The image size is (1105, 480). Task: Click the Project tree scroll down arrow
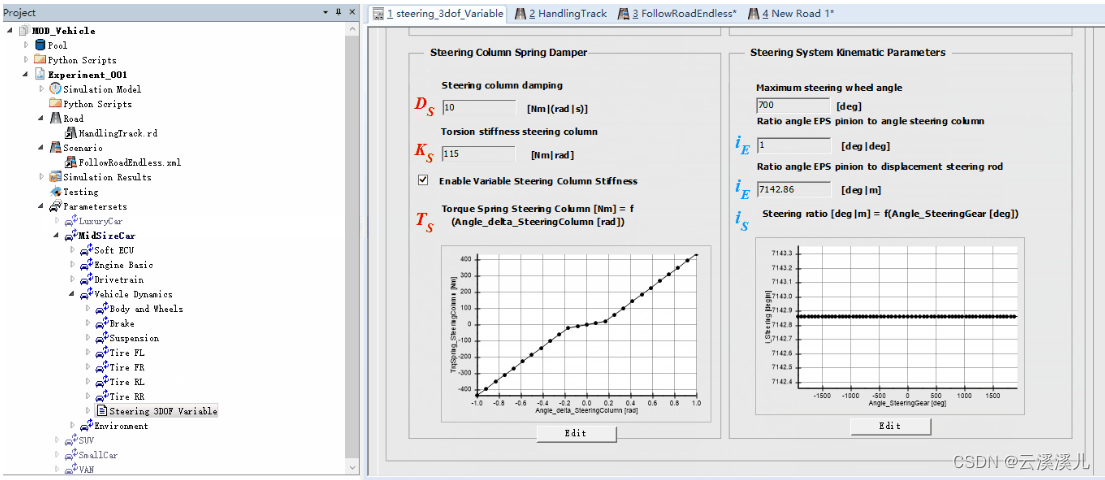click(x=352, y=469)
